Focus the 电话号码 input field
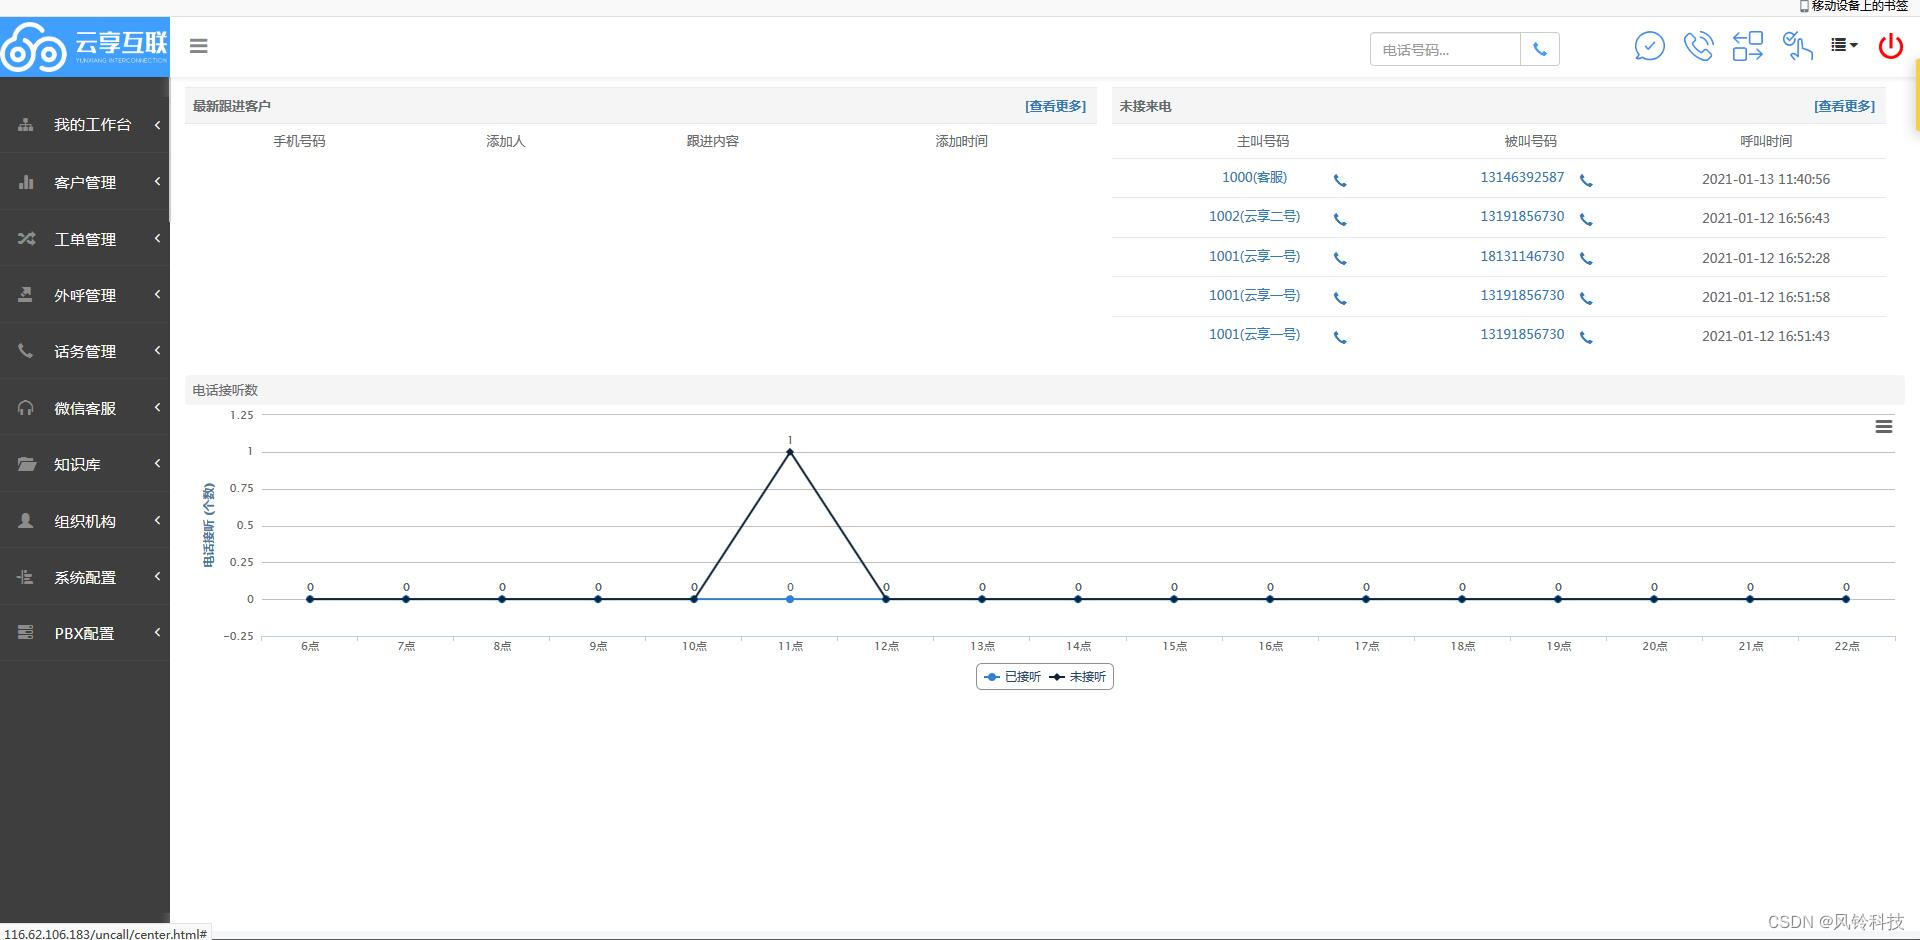Viewport: 1920px width, 940px height. pos(1445,49)
